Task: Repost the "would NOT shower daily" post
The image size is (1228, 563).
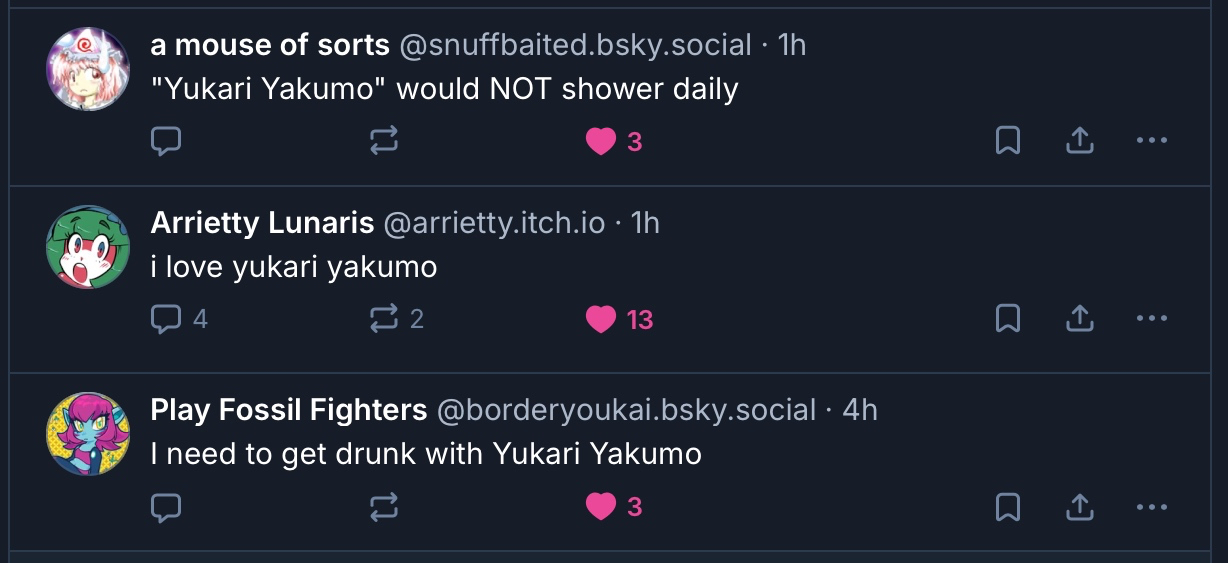Action: point(384,142)
